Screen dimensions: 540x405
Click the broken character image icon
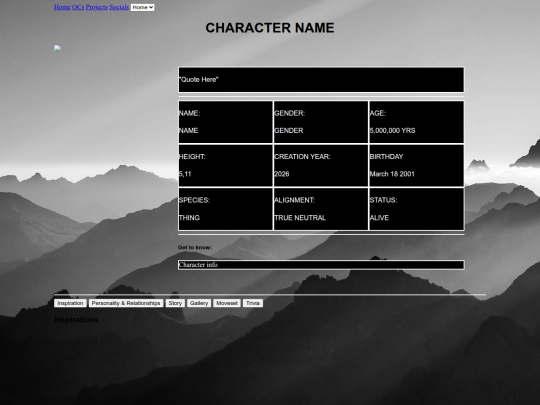point(57,48)
